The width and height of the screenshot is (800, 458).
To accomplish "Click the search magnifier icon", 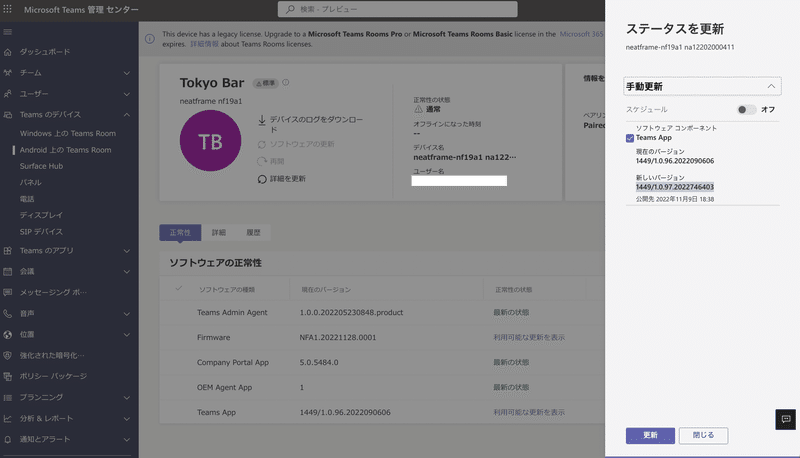I will pyautogui.click(x=290, y=9).
